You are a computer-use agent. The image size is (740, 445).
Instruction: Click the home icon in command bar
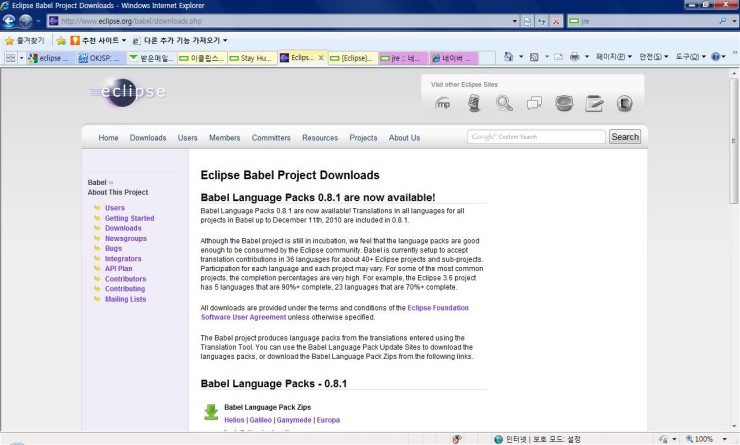(510, 58)
